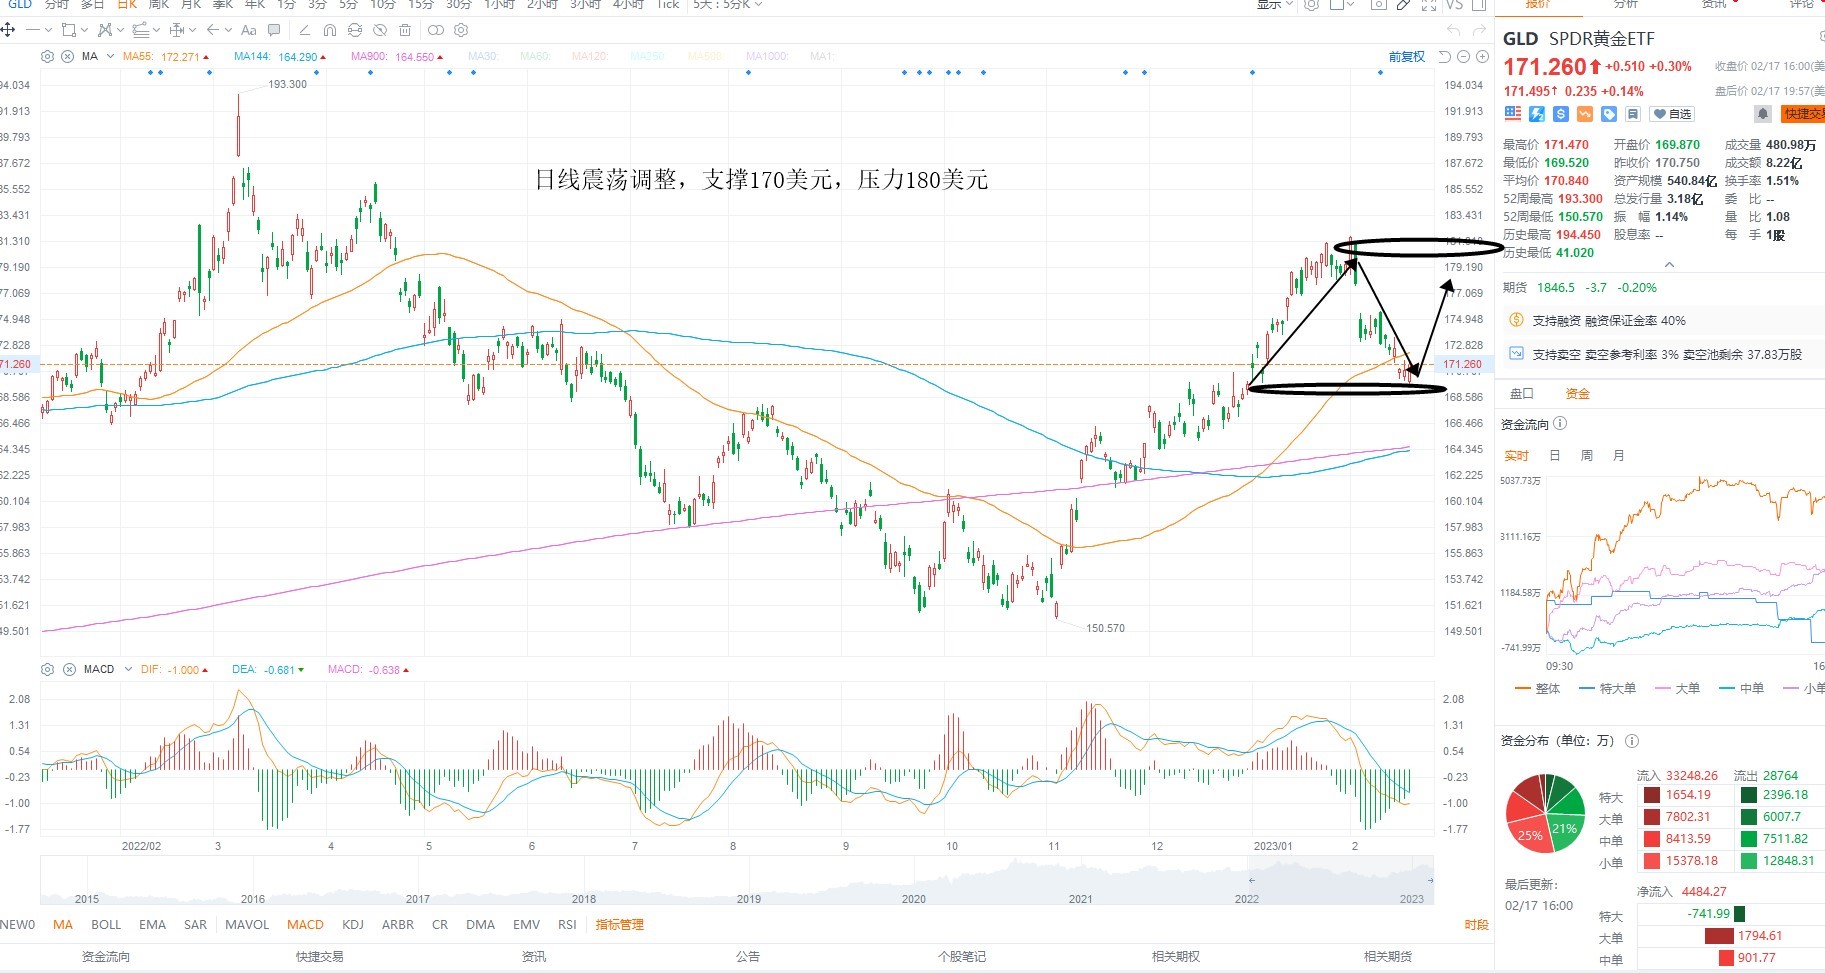The height and width of the screenshot is (973, 1825).
Task: Take a chart screenshot with camera icon
Action: pyautogui.click(x=1379, y=5)
